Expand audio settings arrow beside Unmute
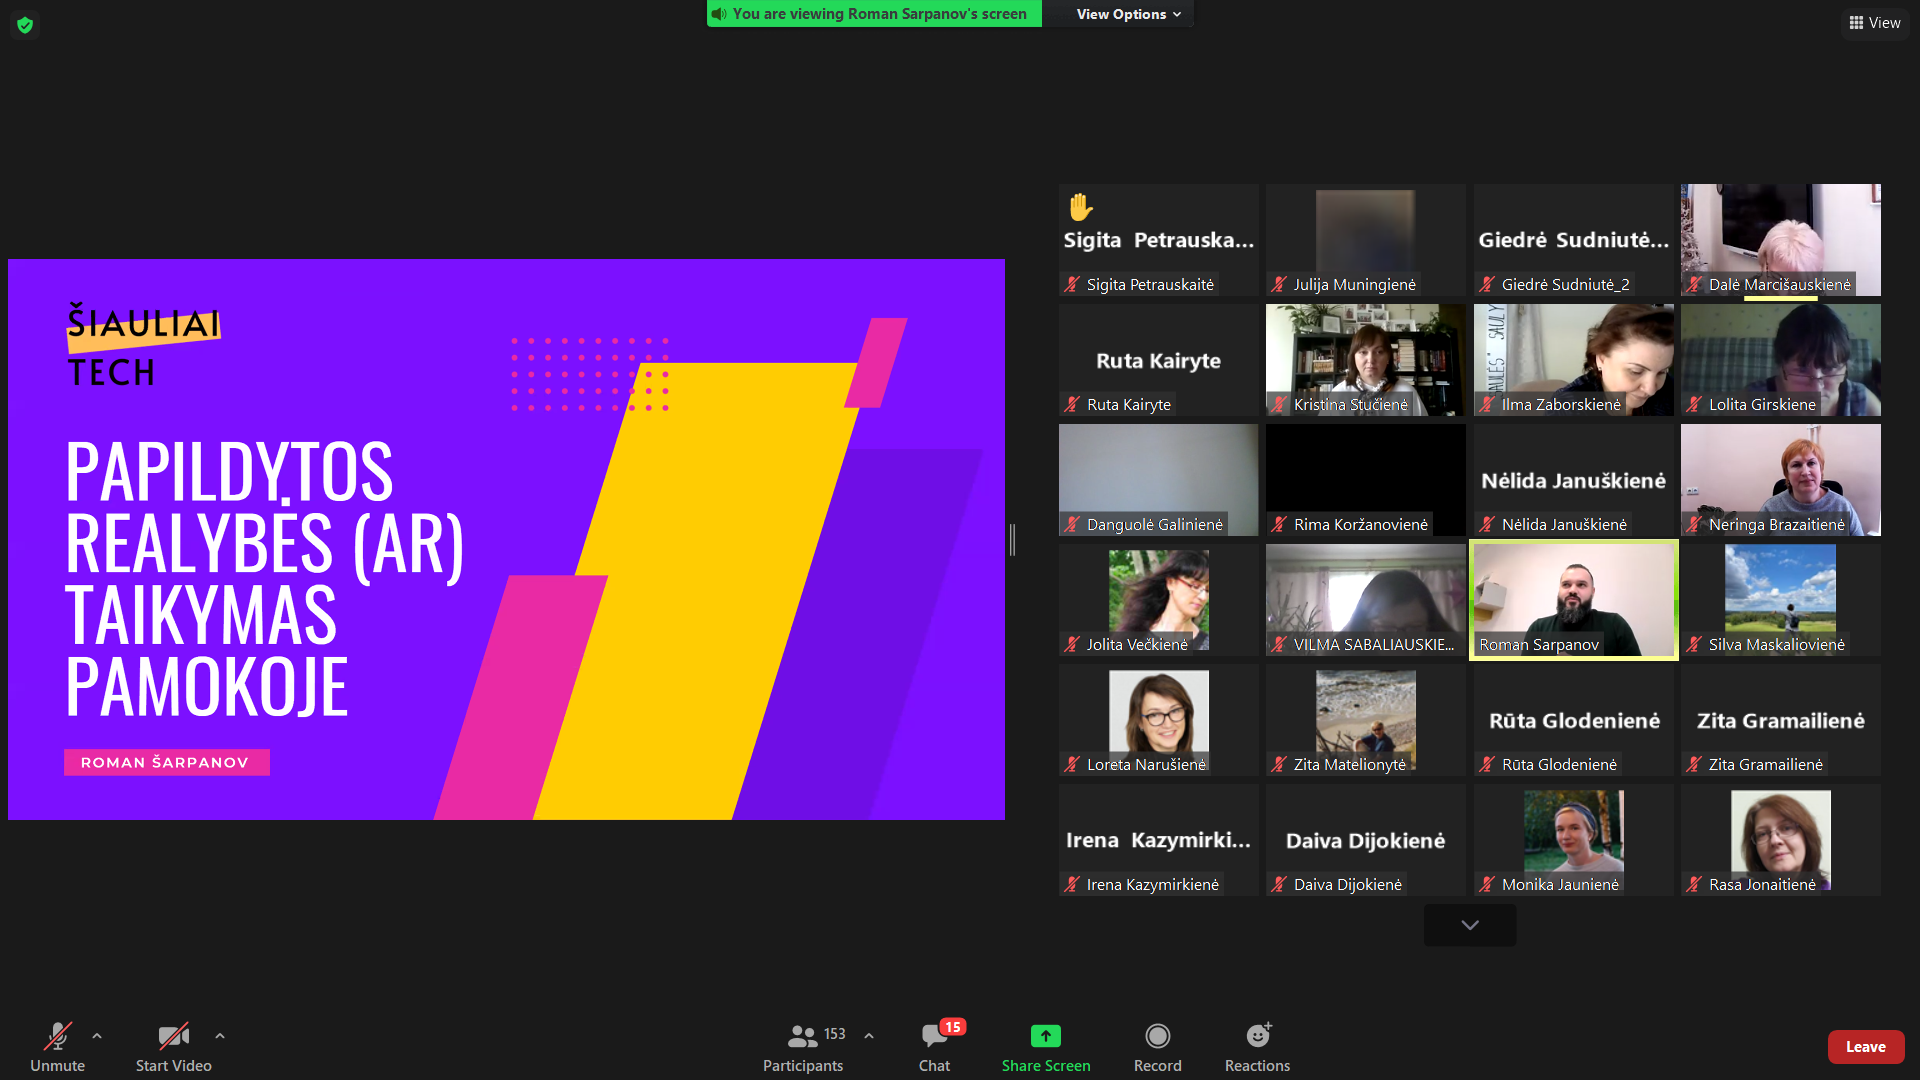Screen dimensions: 1920x1080 [x=97, y=1036]
